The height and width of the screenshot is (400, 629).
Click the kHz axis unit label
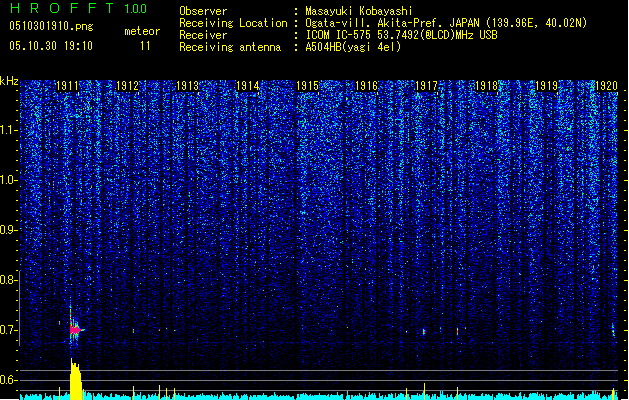click(9, 81)
